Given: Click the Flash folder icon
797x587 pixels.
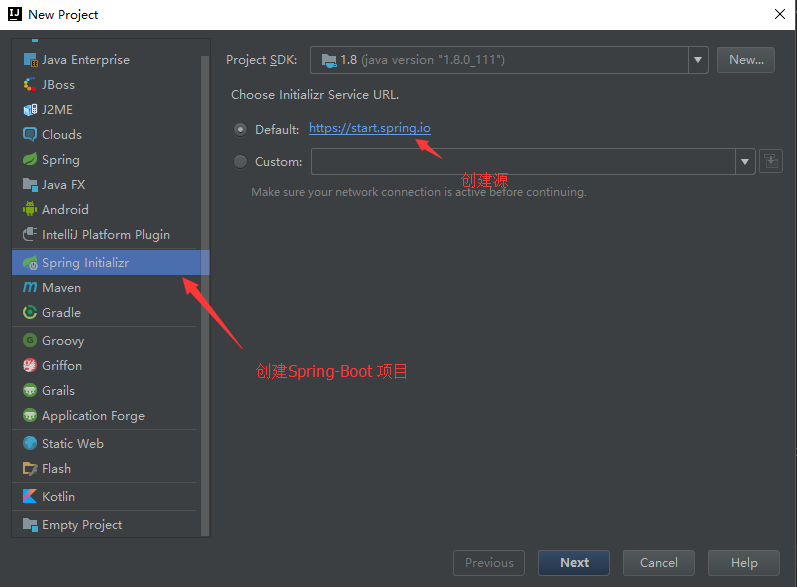Looking at the screenshot, I should (30, 469).
